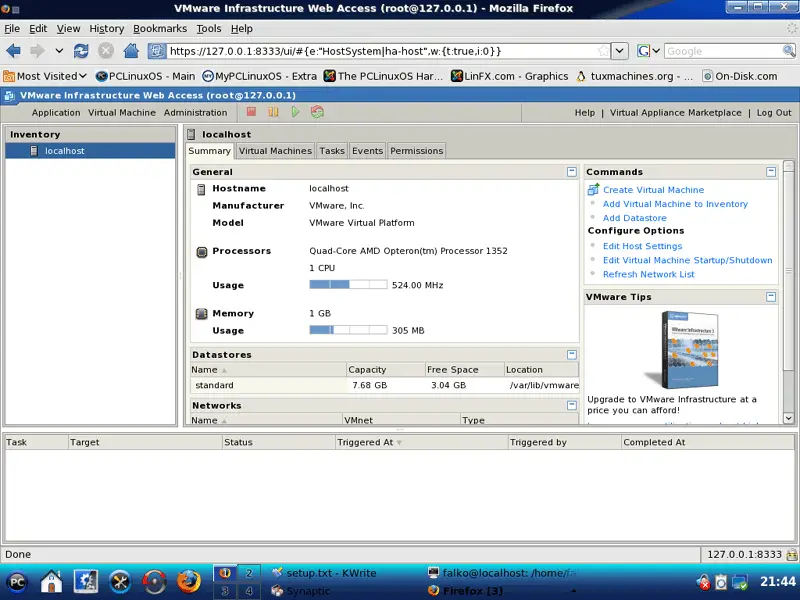Collapse the Datastores panel
Screen dimensions: 800x600
pos(571,354)
